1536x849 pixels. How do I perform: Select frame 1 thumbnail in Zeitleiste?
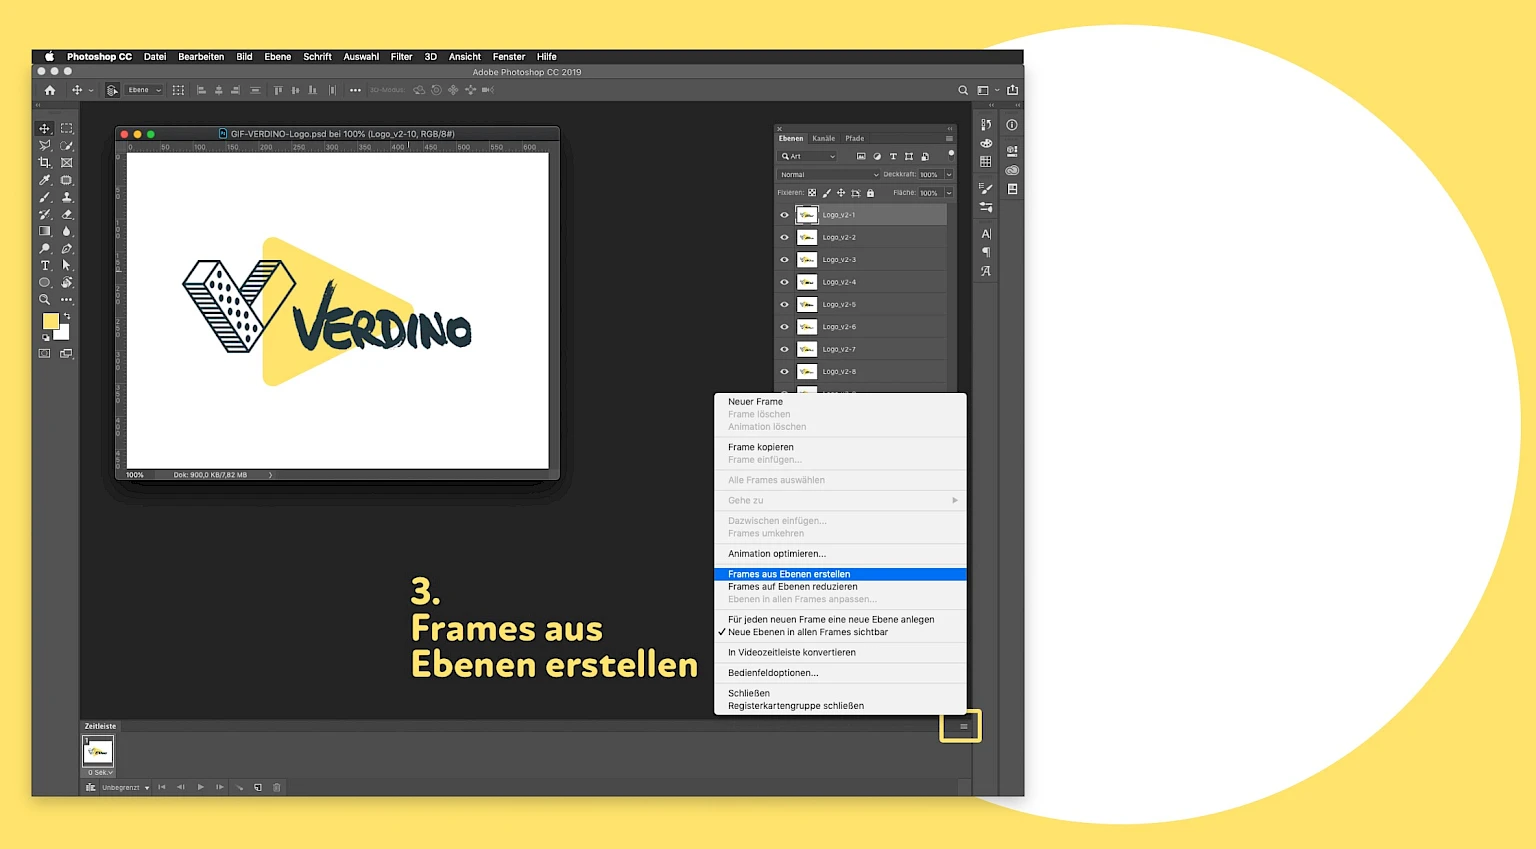(98, 751)
